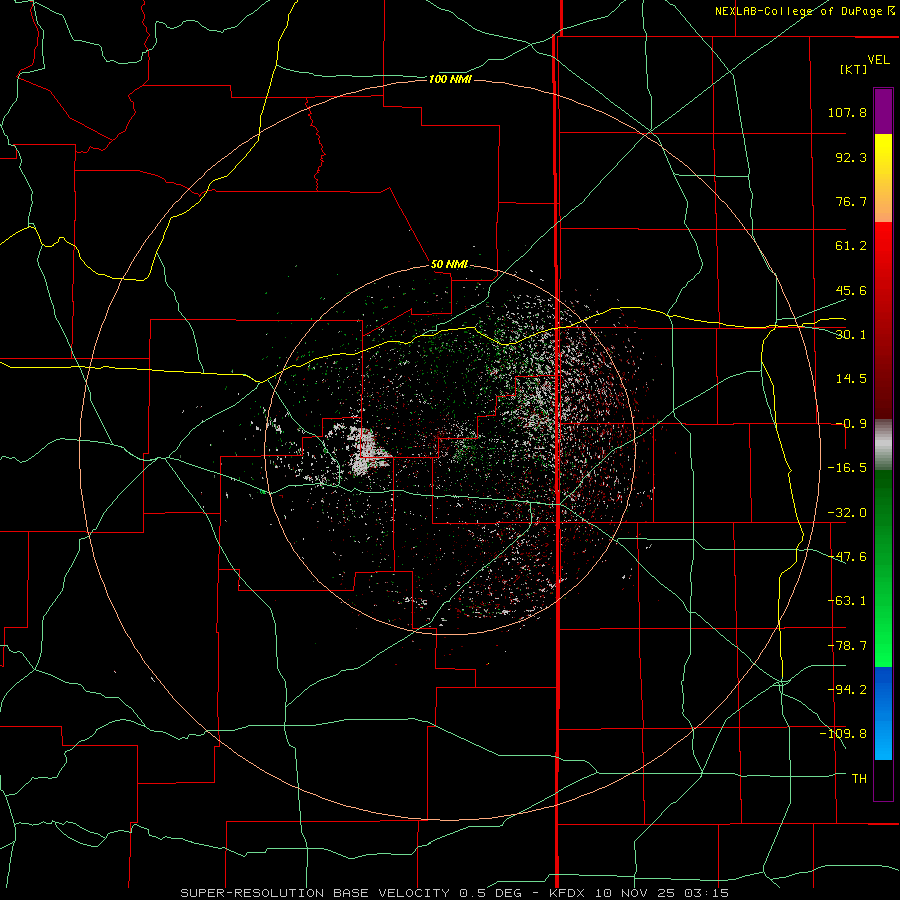Viewport: 900px width, 900px height.
Task: Click the gray near-zero segment of color bar
Action: coord(883,445)
